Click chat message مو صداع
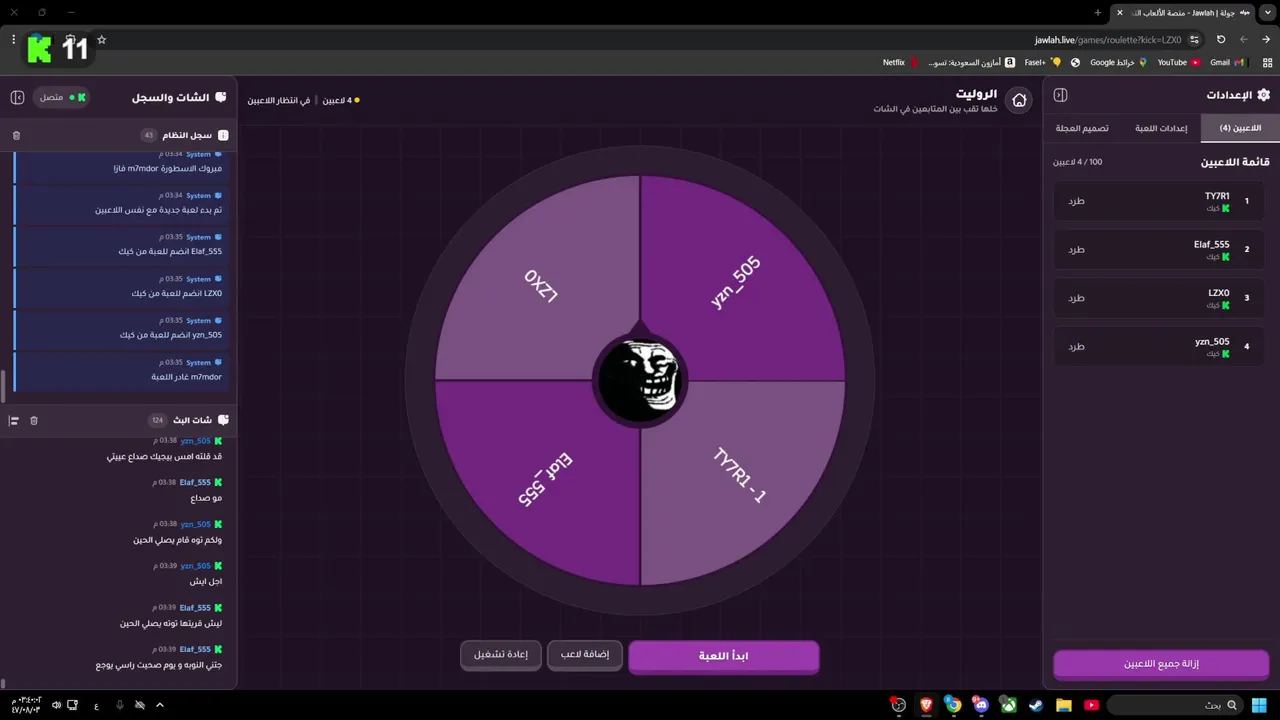 206,498
